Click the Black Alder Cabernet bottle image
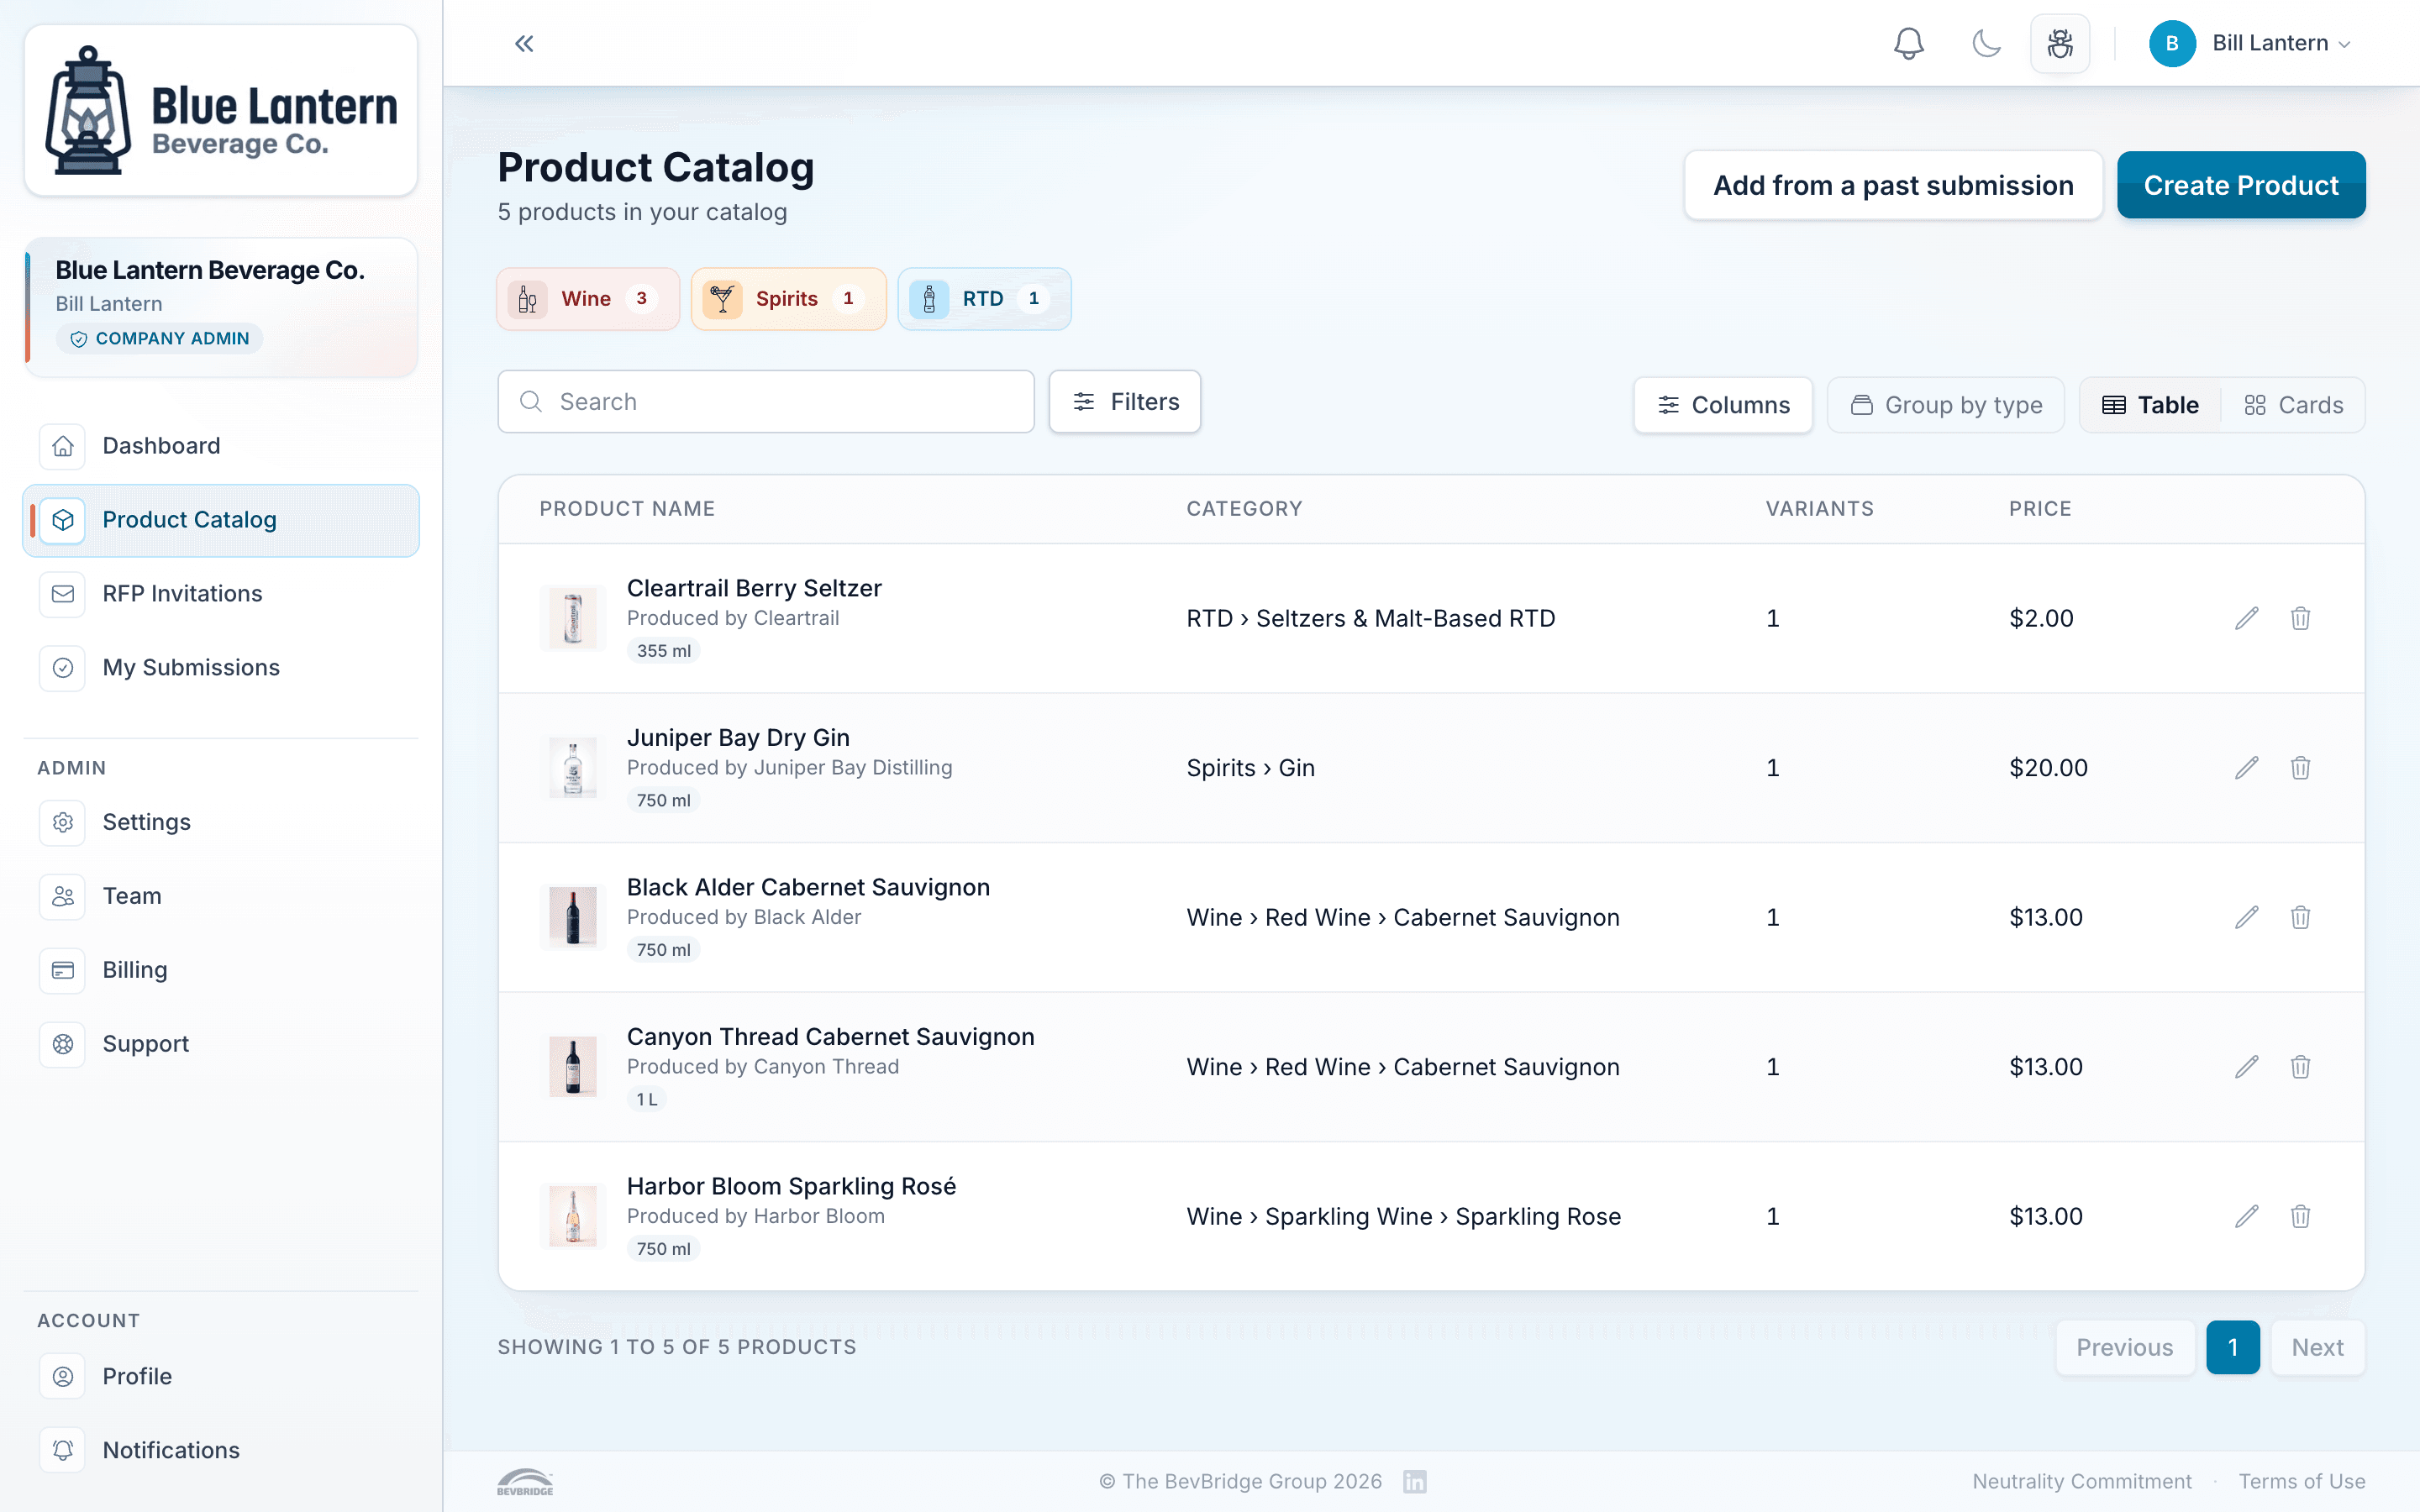This screenshot has width=2420, height=1512. (x=573, y=918)
